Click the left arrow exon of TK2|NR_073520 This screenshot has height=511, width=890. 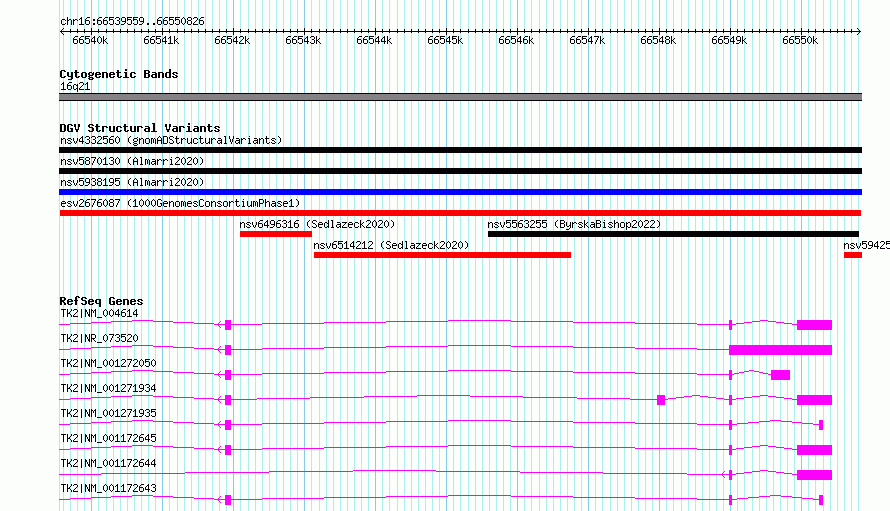point(228,350)
